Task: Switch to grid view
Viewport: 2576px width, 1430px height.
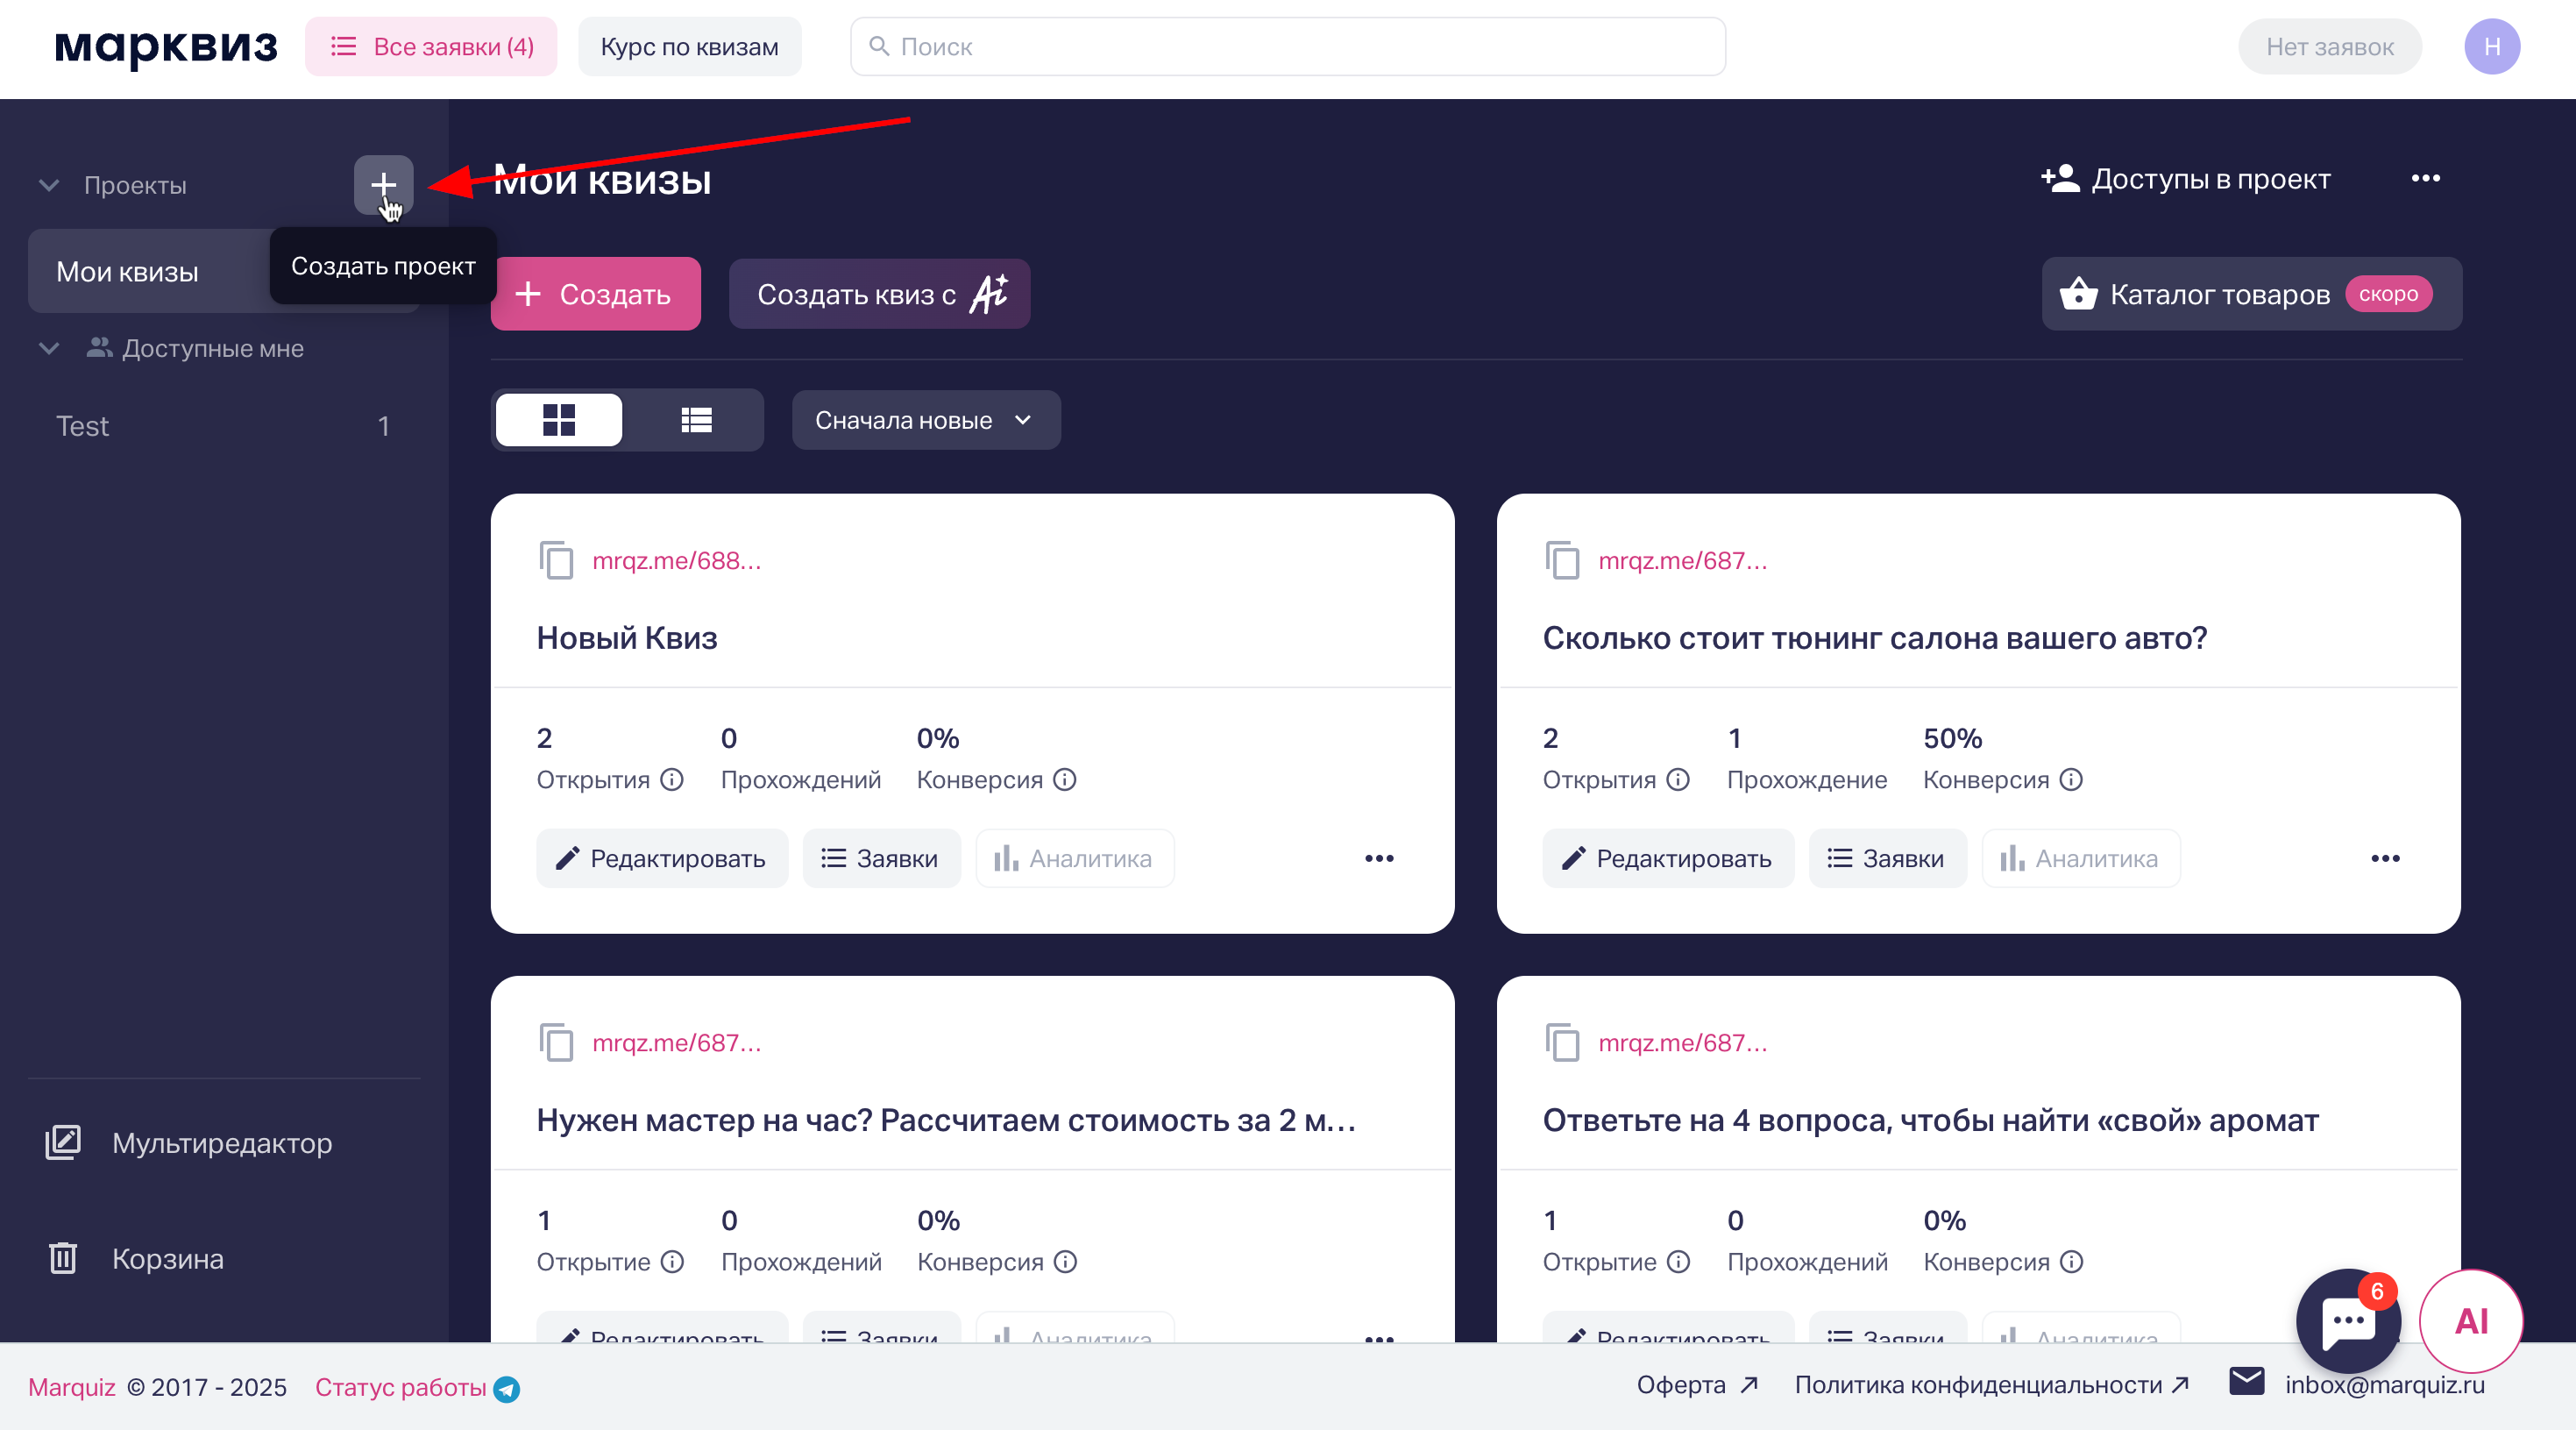Action: pyautogui.click(x=559, y=420)
